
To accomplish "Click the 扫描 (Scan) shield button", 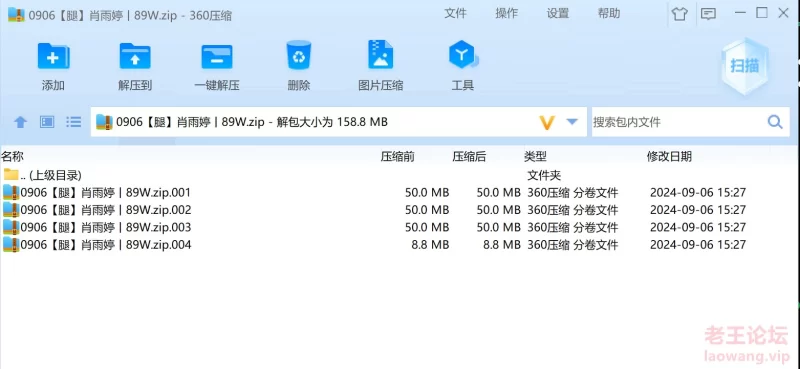I will coord(745,66).
